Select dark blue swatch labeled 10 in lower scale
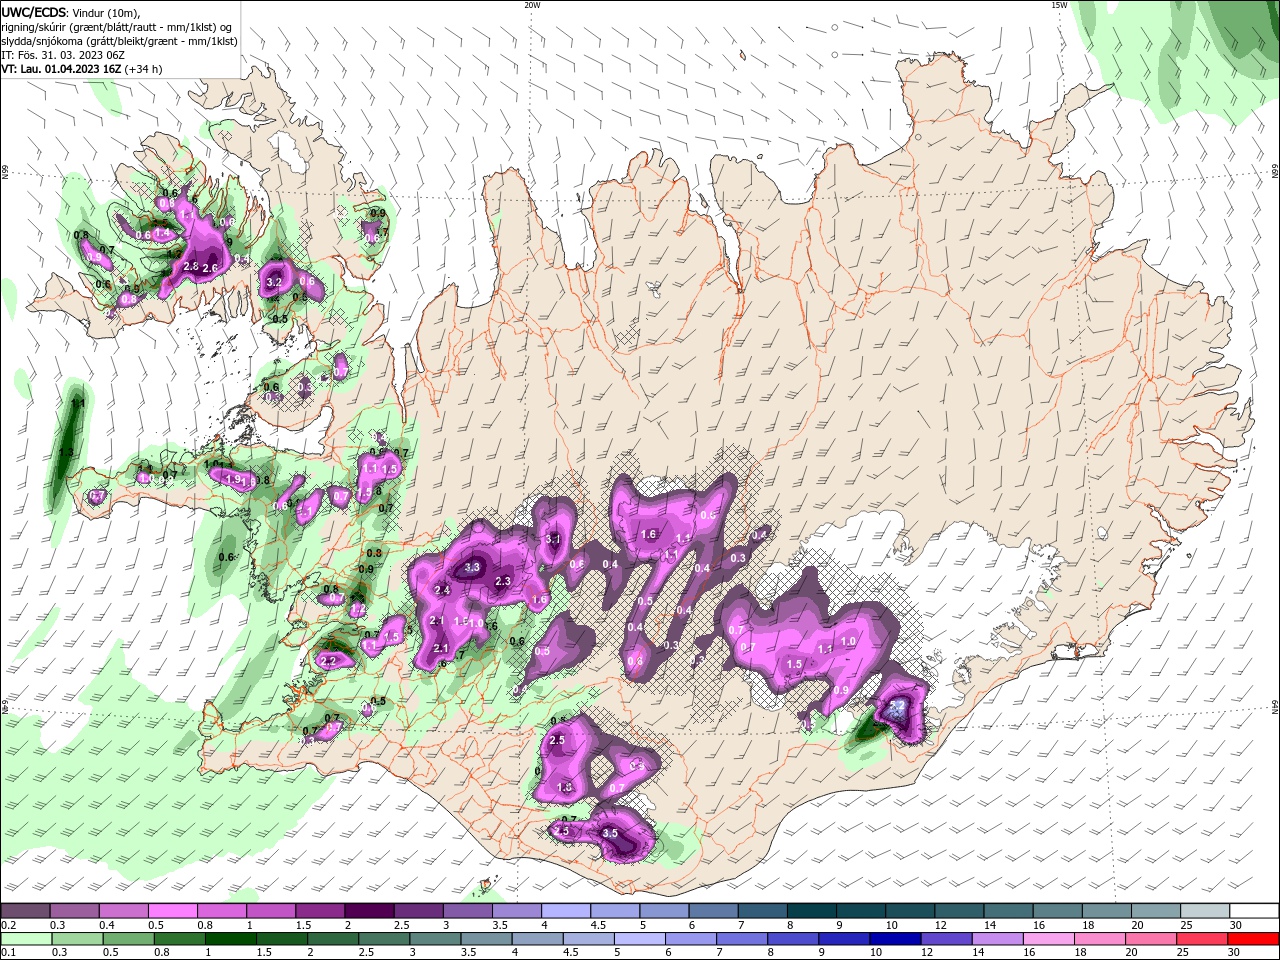This screenshot has width=1280, height=960. pos(897,938)
